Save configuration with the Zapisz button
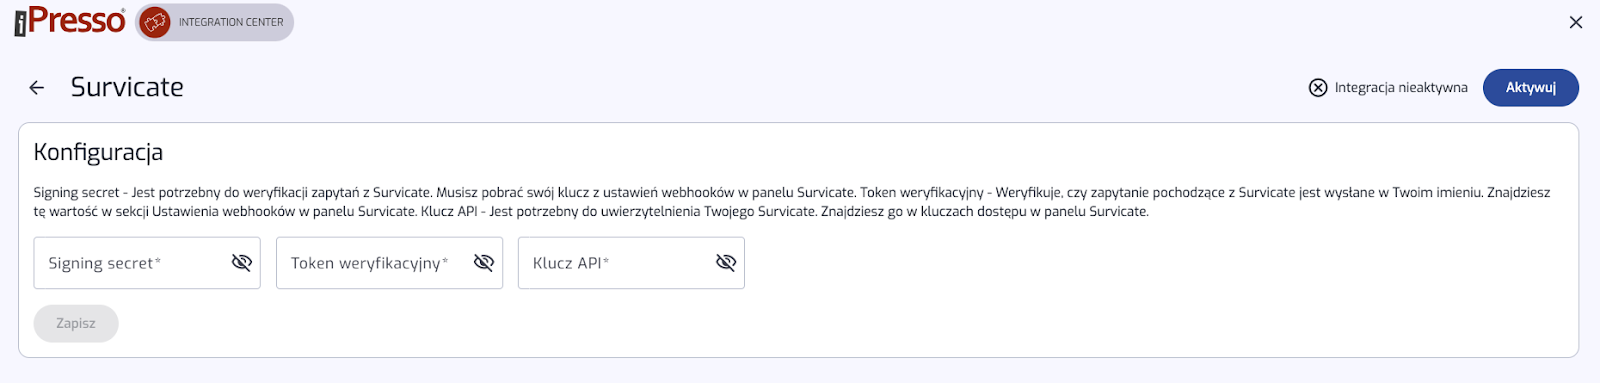Screen dimensions: 1600x383 76,323
